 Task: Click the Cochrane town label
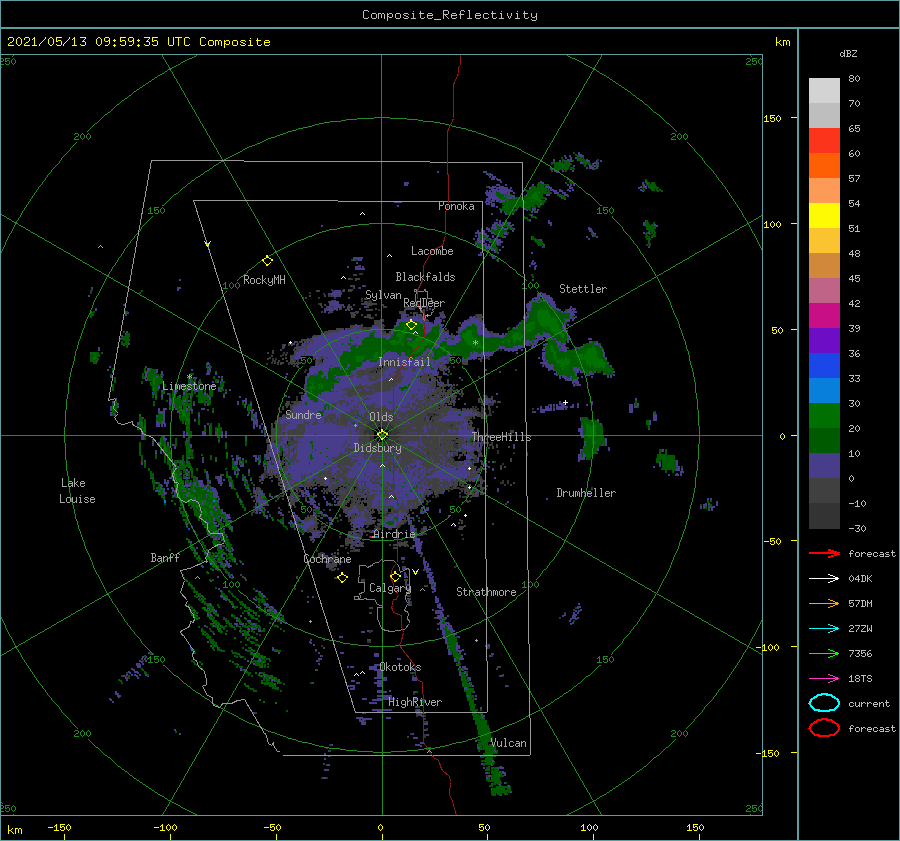(327, 559)
